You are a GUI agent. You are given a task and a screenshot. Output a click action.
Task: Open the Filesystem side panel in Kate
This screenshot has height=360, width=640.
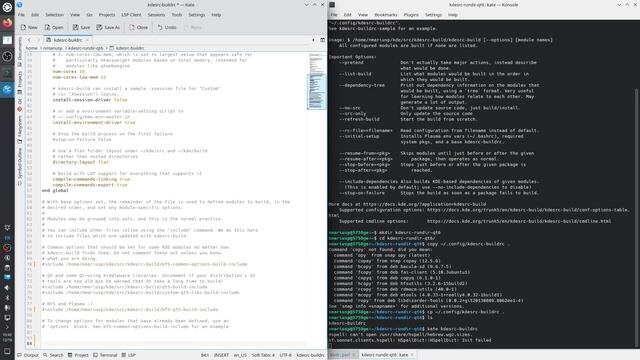[x=20, y=129]
